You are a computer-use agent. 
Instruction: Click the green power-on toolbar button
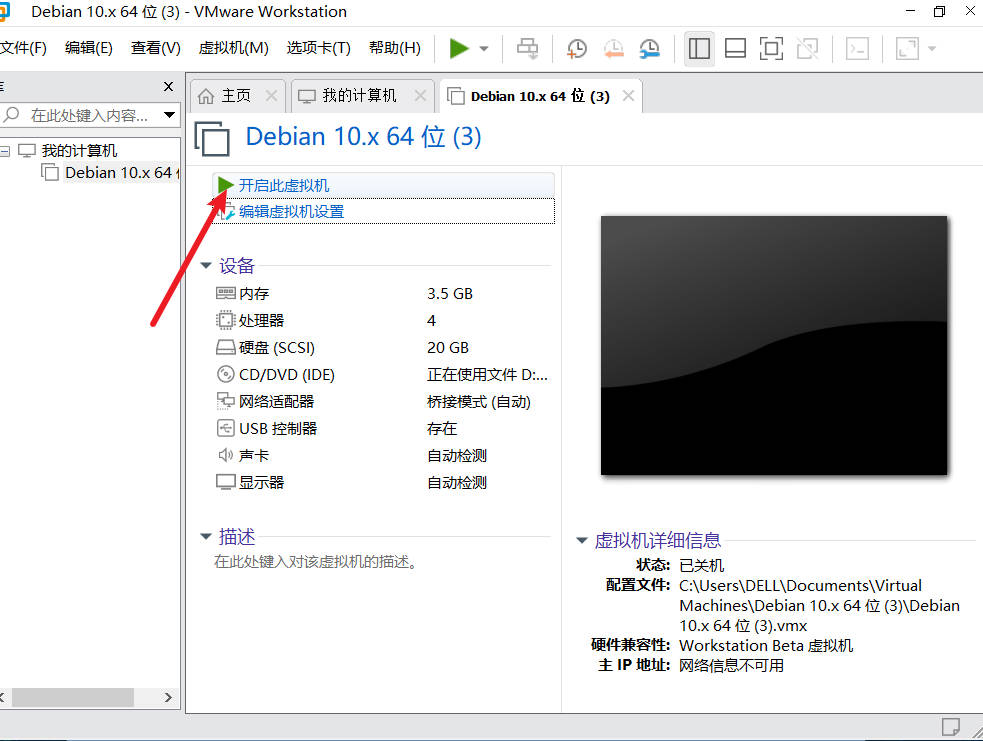(459, 48)
